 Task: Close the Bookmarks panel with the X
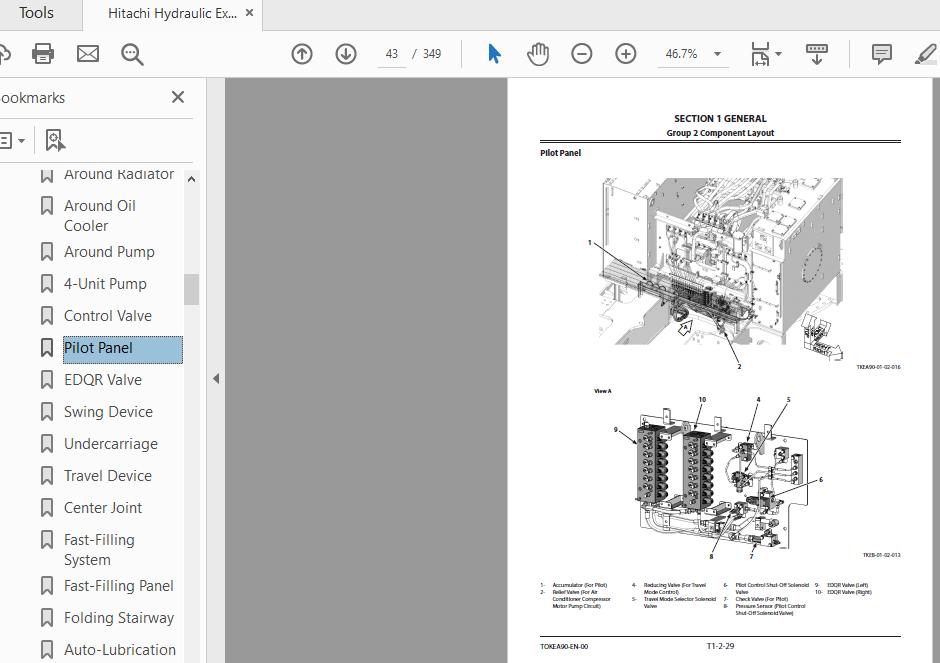tap(177, 97)
